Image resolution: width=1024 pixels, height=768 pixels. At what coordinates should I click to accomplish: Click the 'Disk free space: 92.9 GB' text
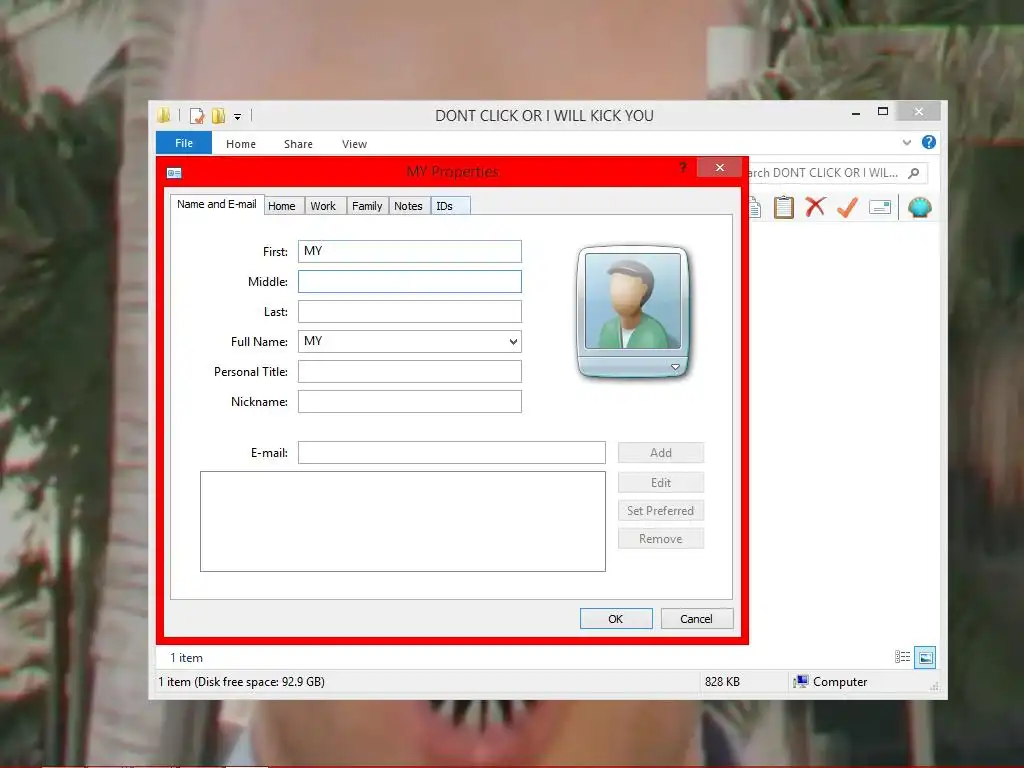260,682
